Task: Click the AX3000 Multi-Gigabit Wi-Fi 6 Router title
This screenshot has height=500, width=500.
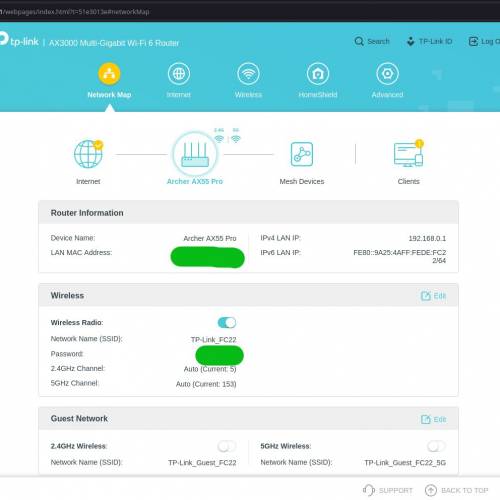Action: (x=114, y=43)
